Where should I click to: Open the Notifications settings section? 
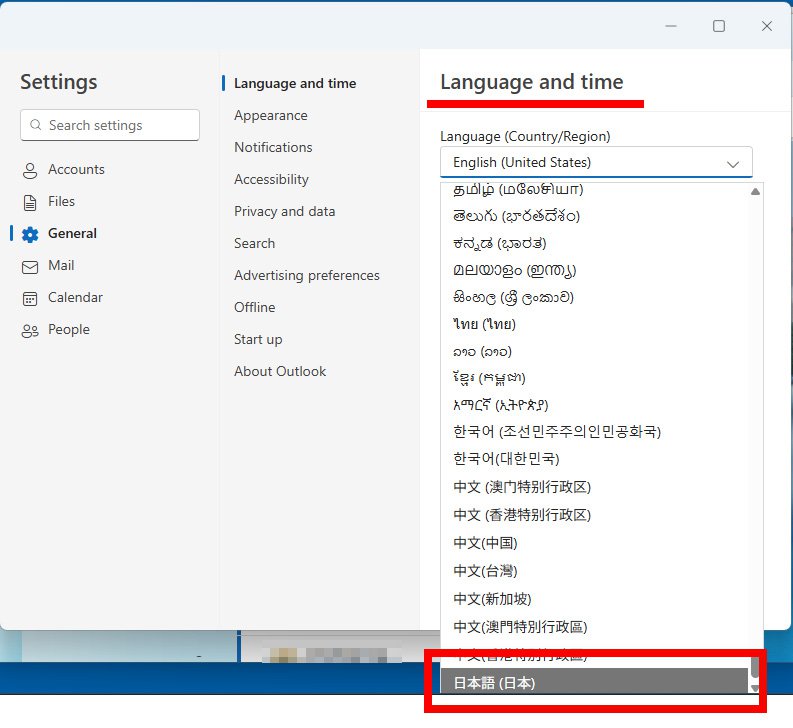[273, 148]
